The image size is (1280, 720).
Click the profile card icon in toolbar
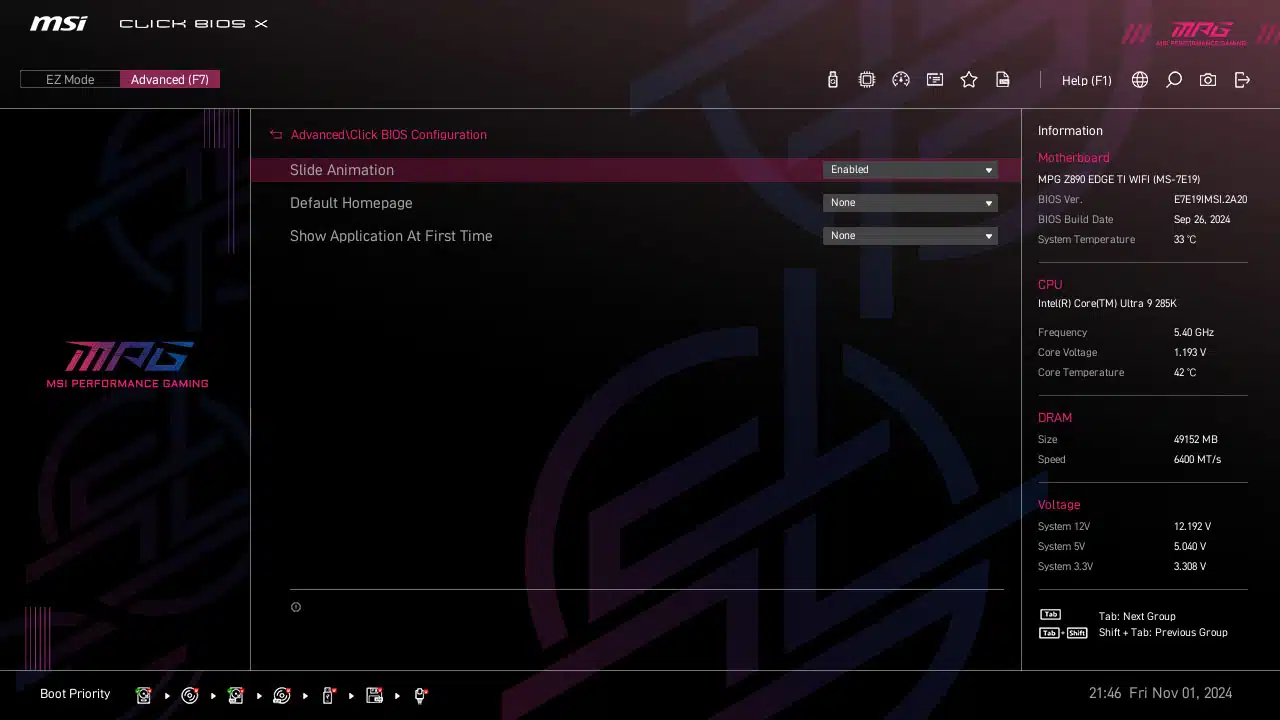935,80
